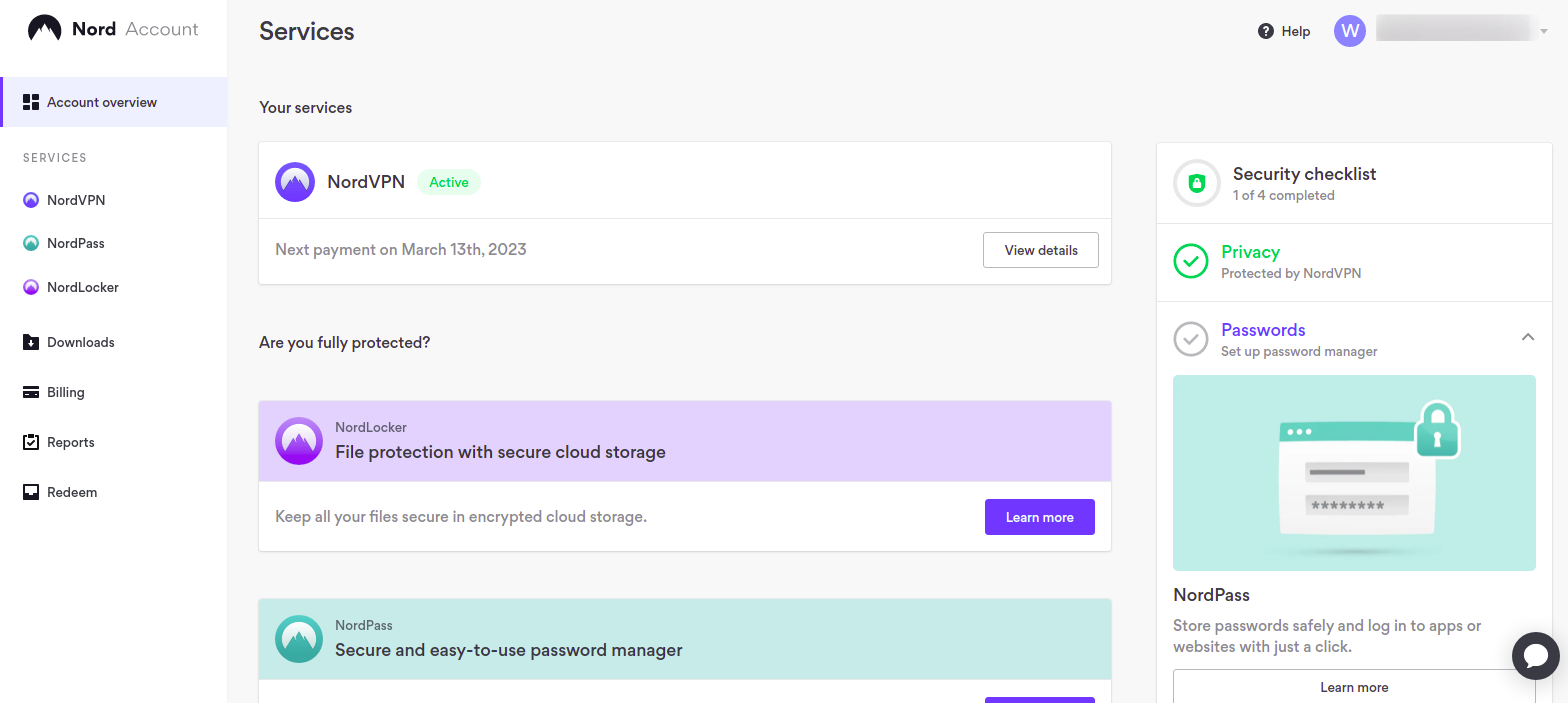Click the NordPass password manager illustration
This screenshot has width=1568, height=703.
[1354, 473]
